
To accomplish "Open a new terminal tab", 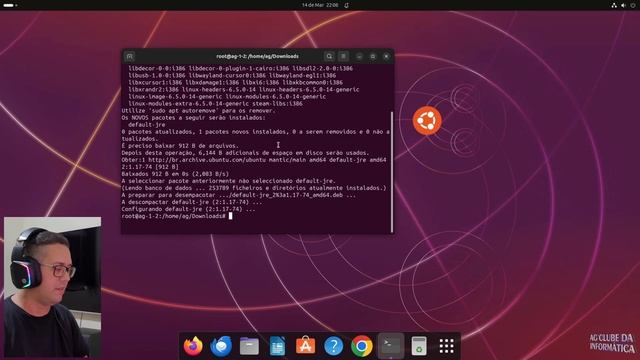I will pyautogui.click(x=130, y=56).
